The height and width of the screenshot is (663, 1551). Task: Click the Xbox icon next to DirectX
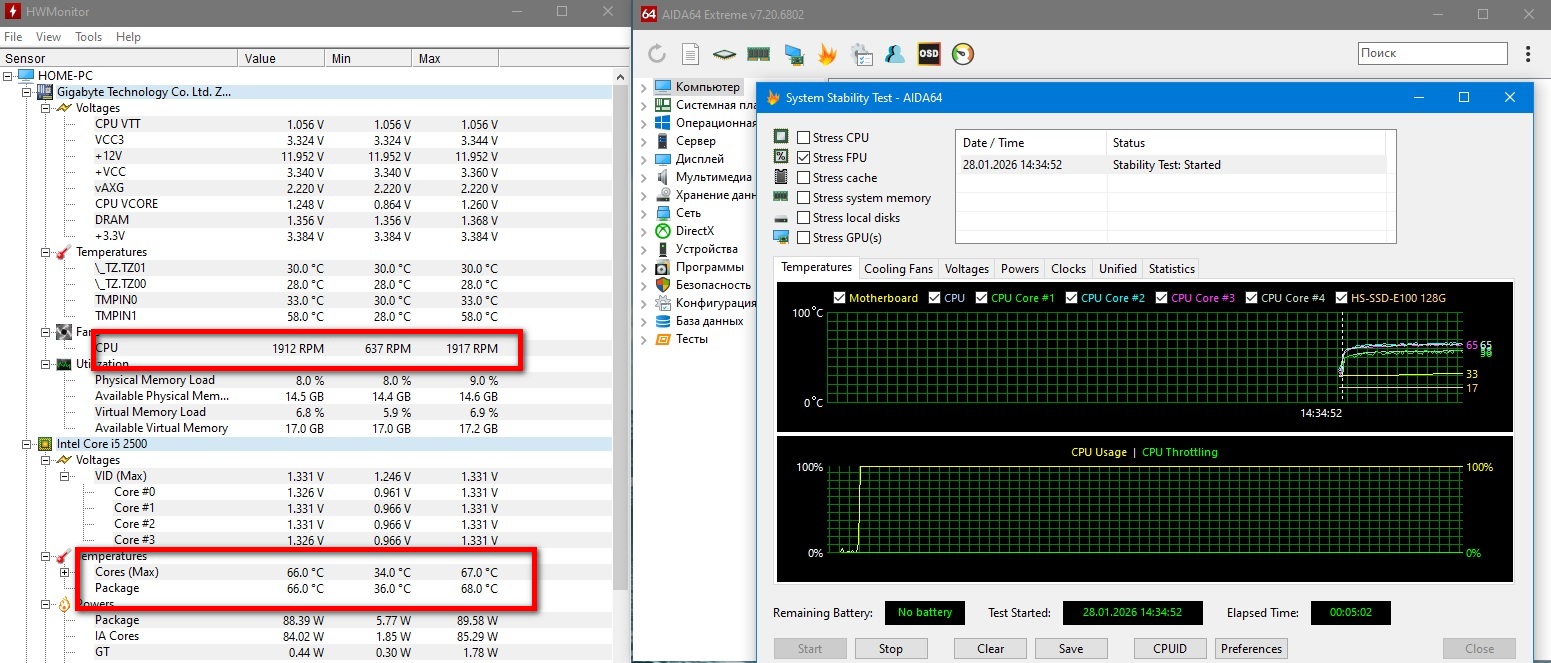pyautogui.click(x=662, y=231)
